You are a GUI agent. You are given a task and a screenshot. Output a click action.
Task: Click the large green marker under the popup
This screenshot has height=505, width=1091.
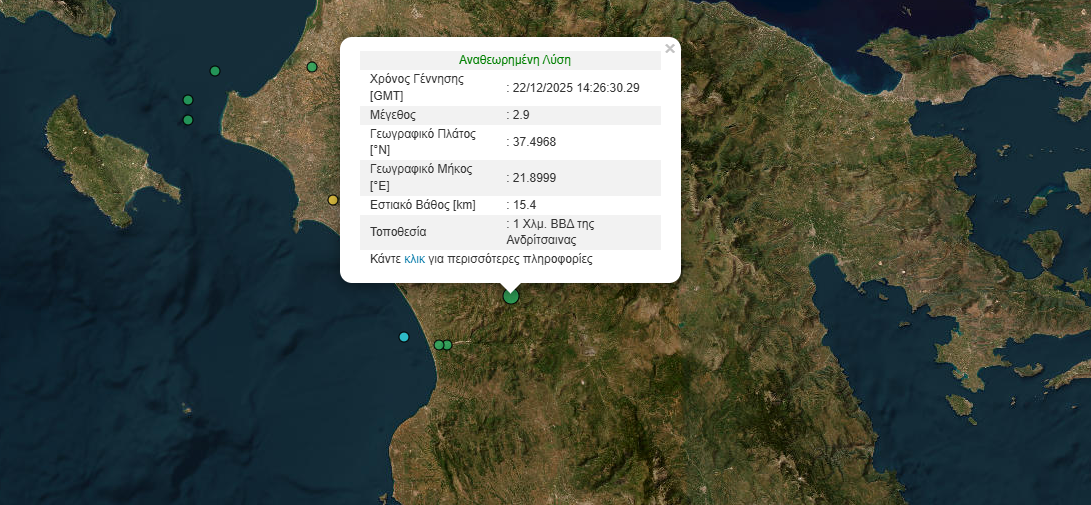(x=511, y=296)
